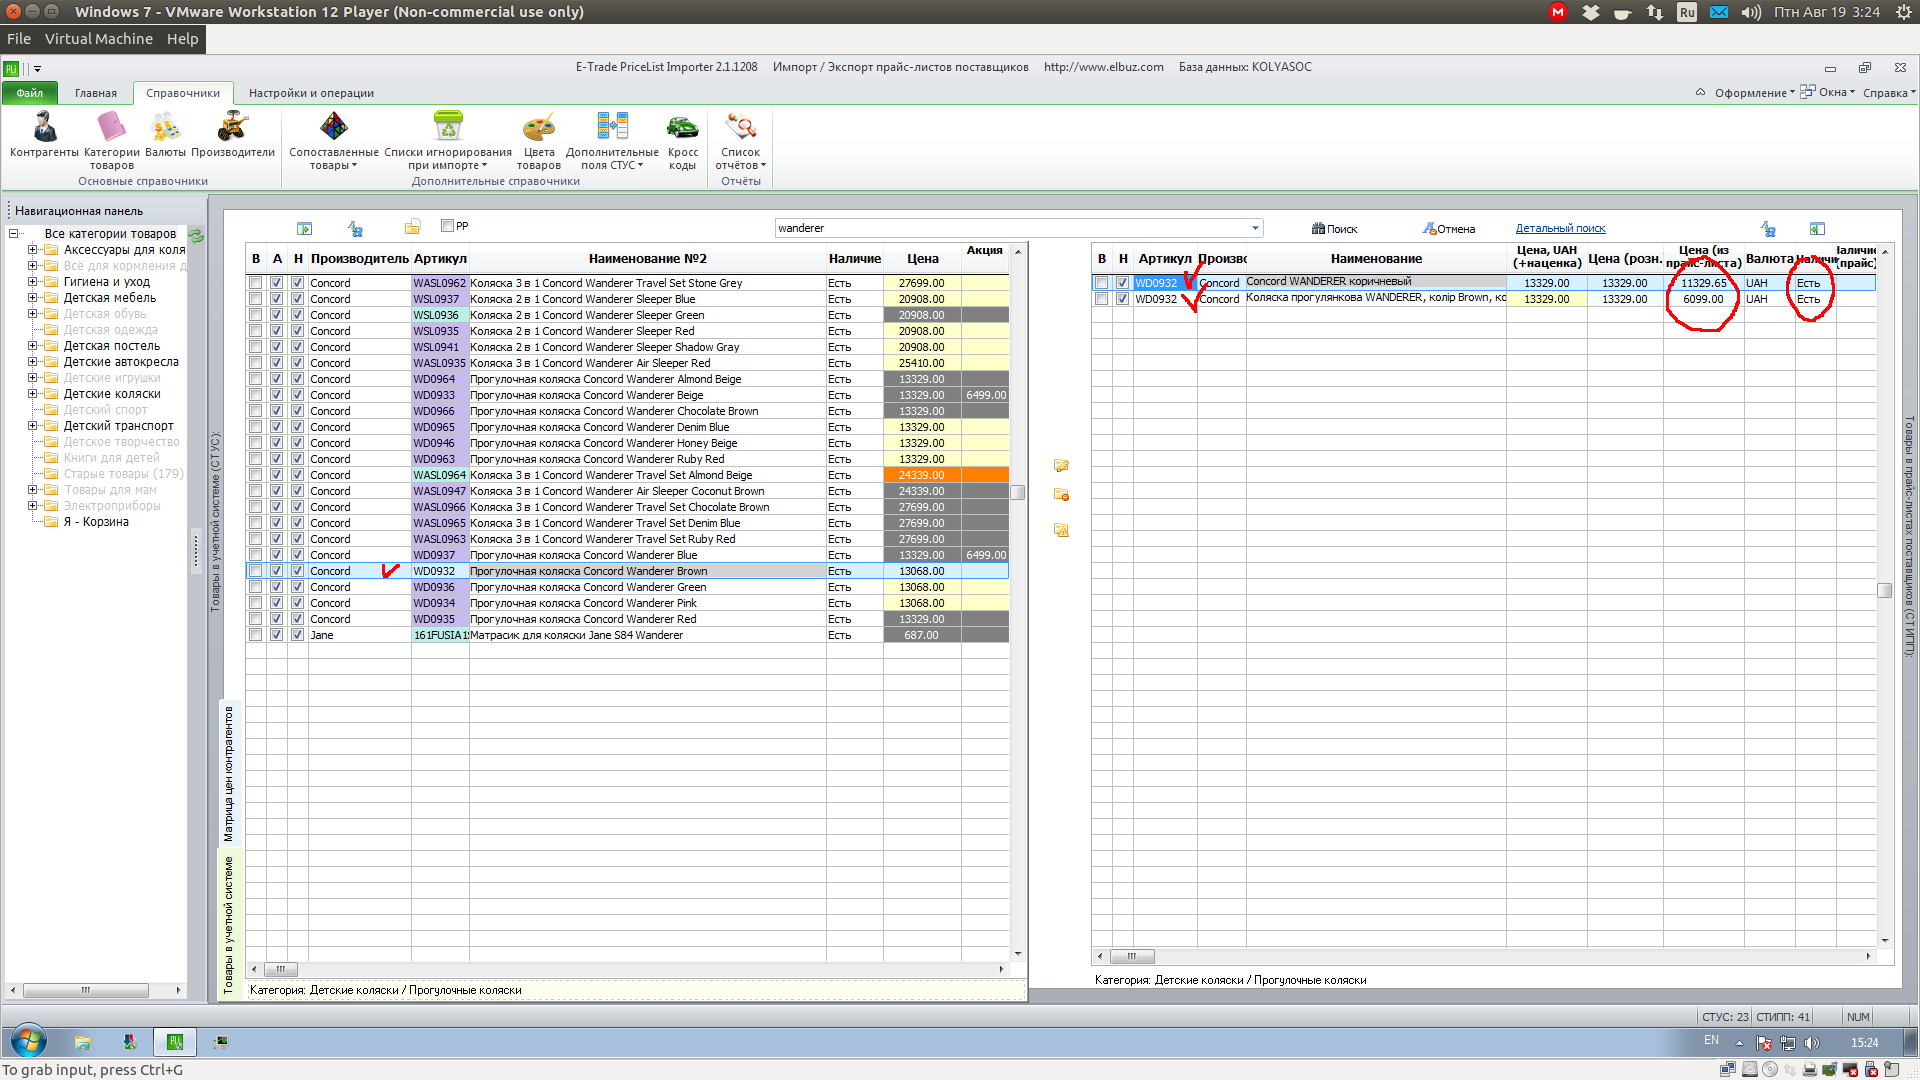The image size is (1920, 1080).
Task: Click the bottom folder-search icon between tables
Action: coord(1061,530)
